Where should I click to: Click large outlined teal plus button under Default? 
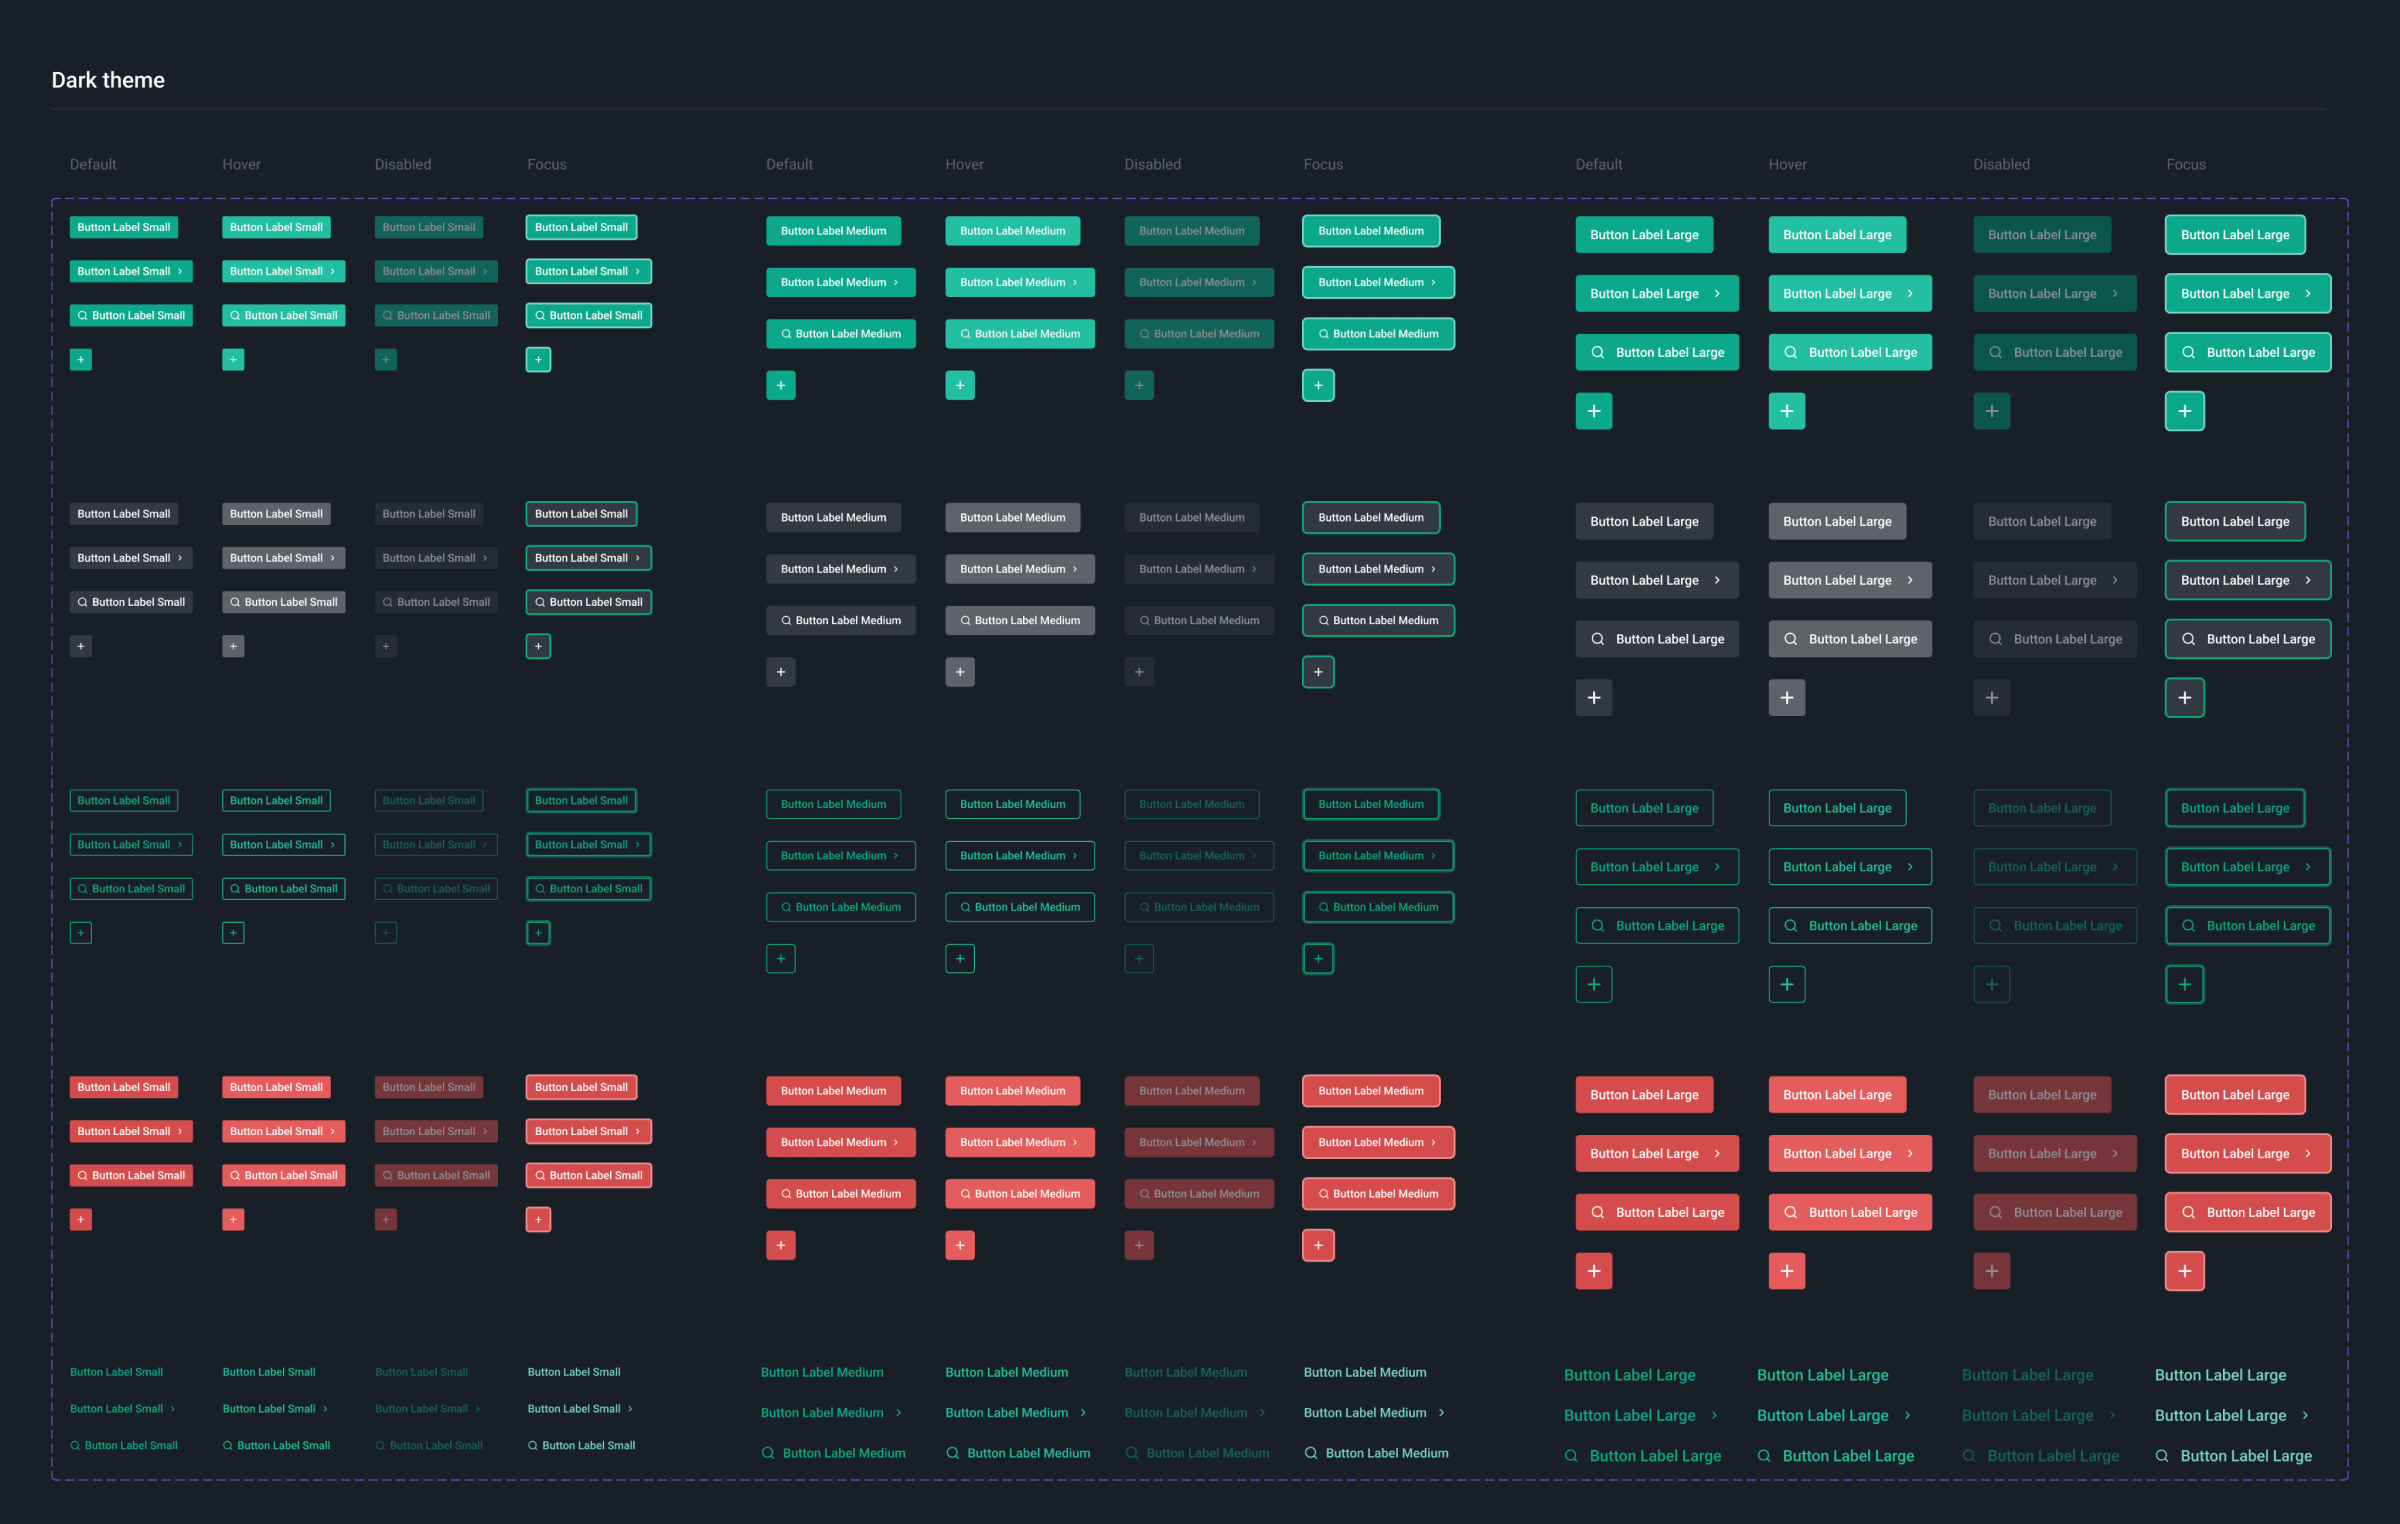(1593, 985)
